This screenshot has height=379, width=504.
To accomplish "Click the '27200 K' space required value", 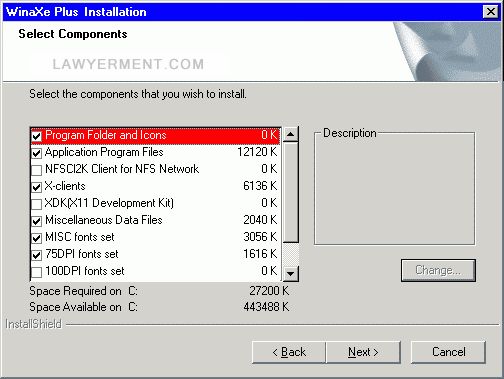I will (x=269, y=291).
